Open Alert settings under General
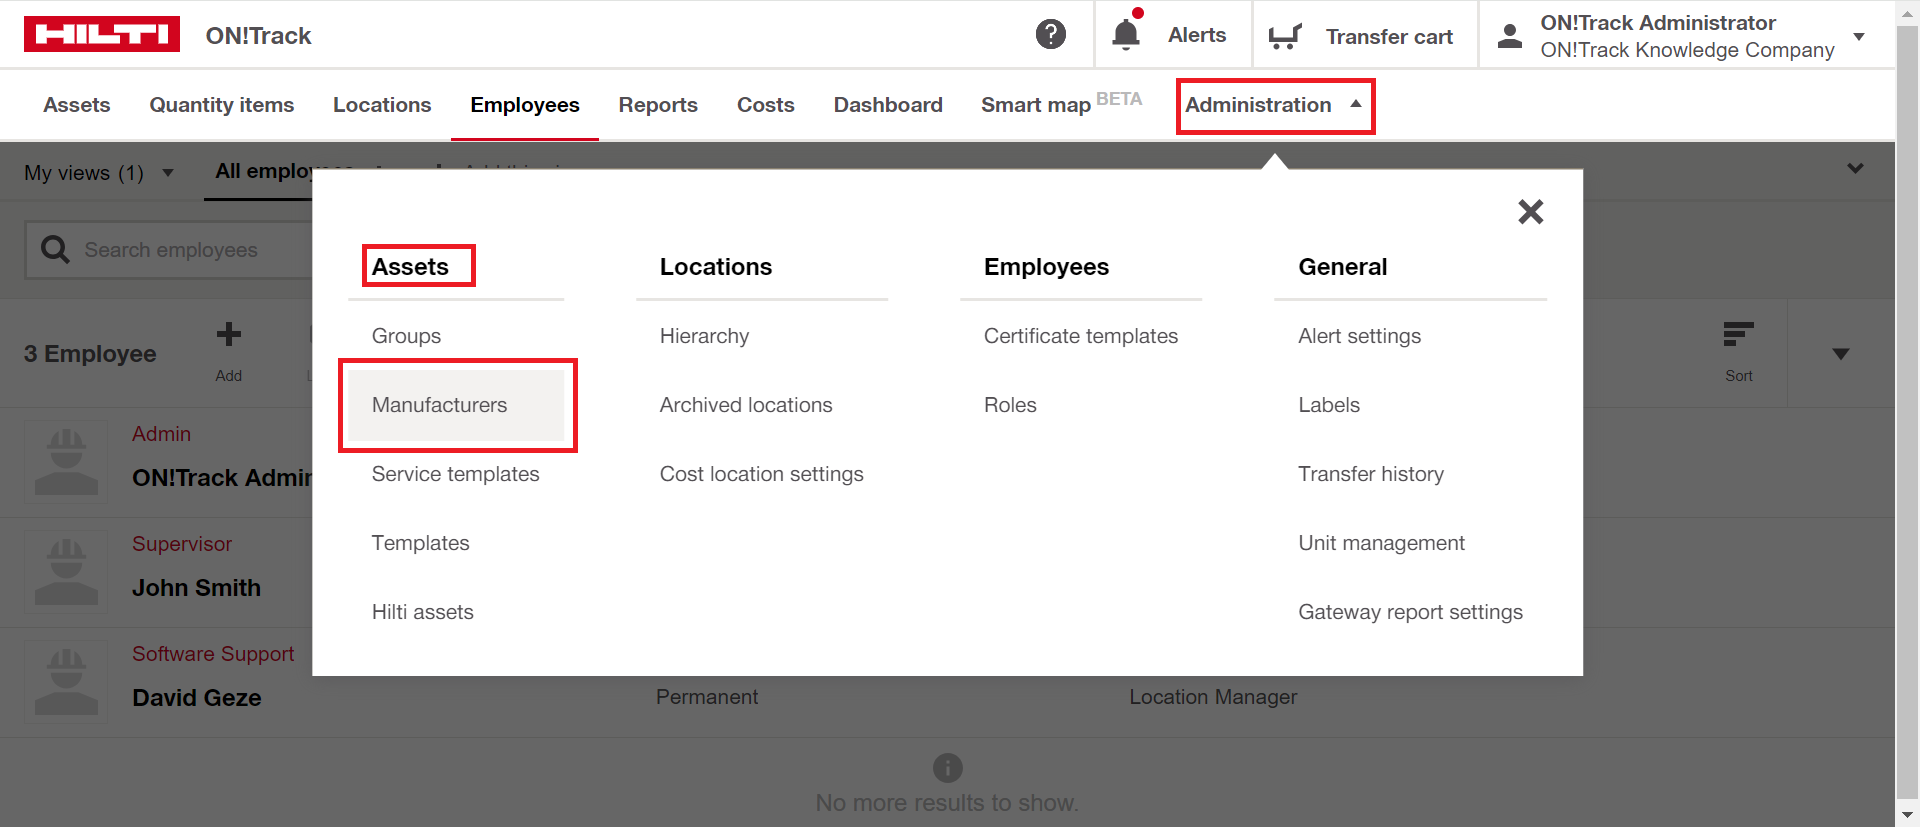The width and height of the screenshot is (1920, 827). click(1359, 336)
